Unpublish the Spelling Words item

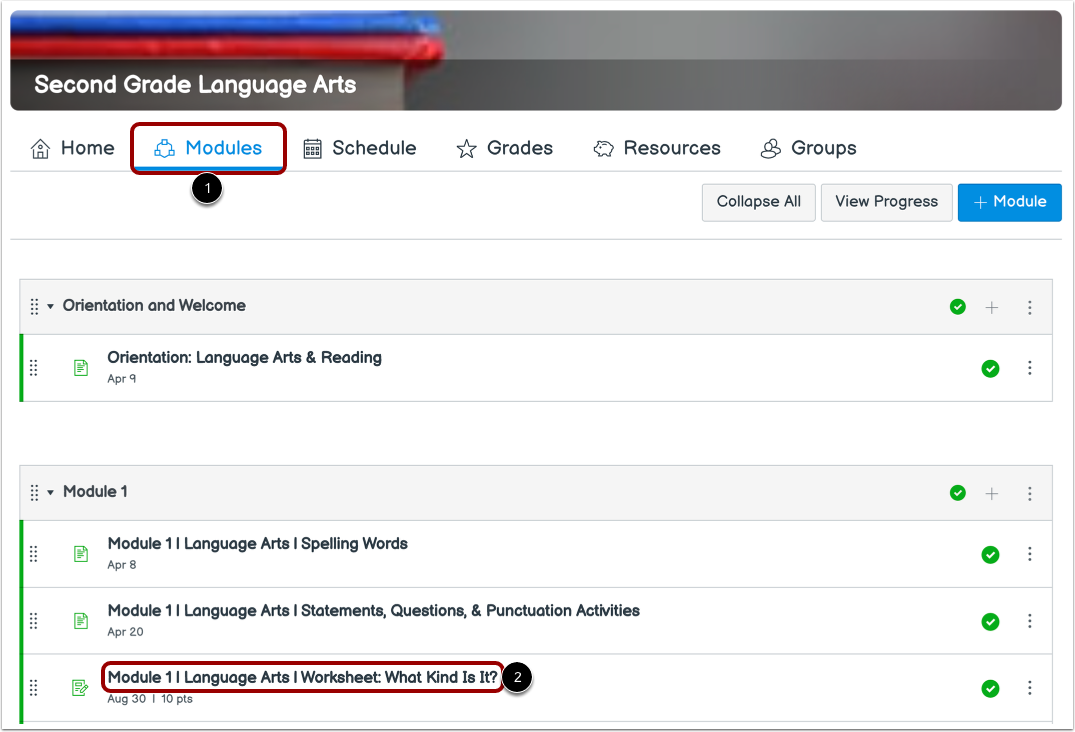tap(990, 554)
